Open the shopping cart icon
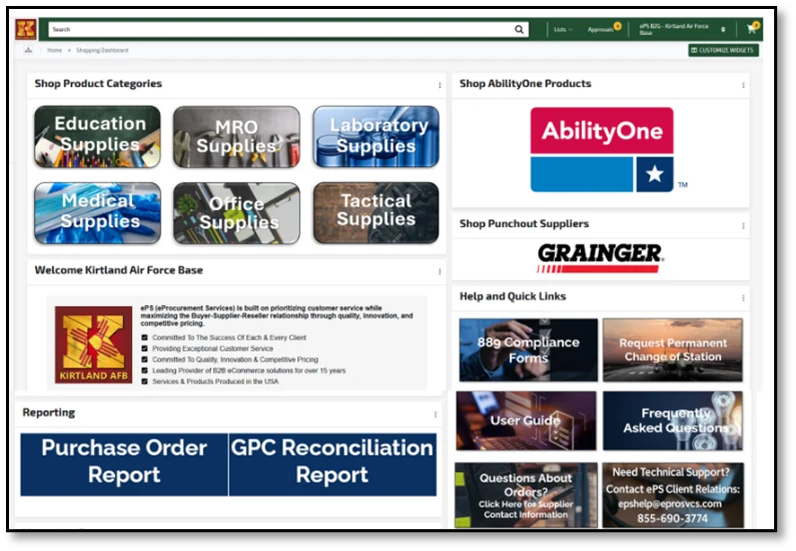The image size is (796, 551). click(x=751, y=29)
